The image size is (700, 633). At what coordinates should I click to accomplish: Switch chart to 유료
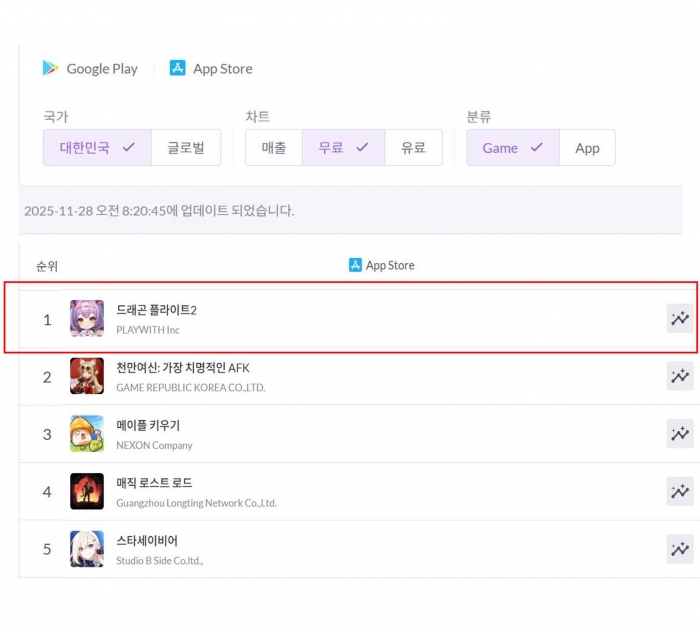point(413,148)
